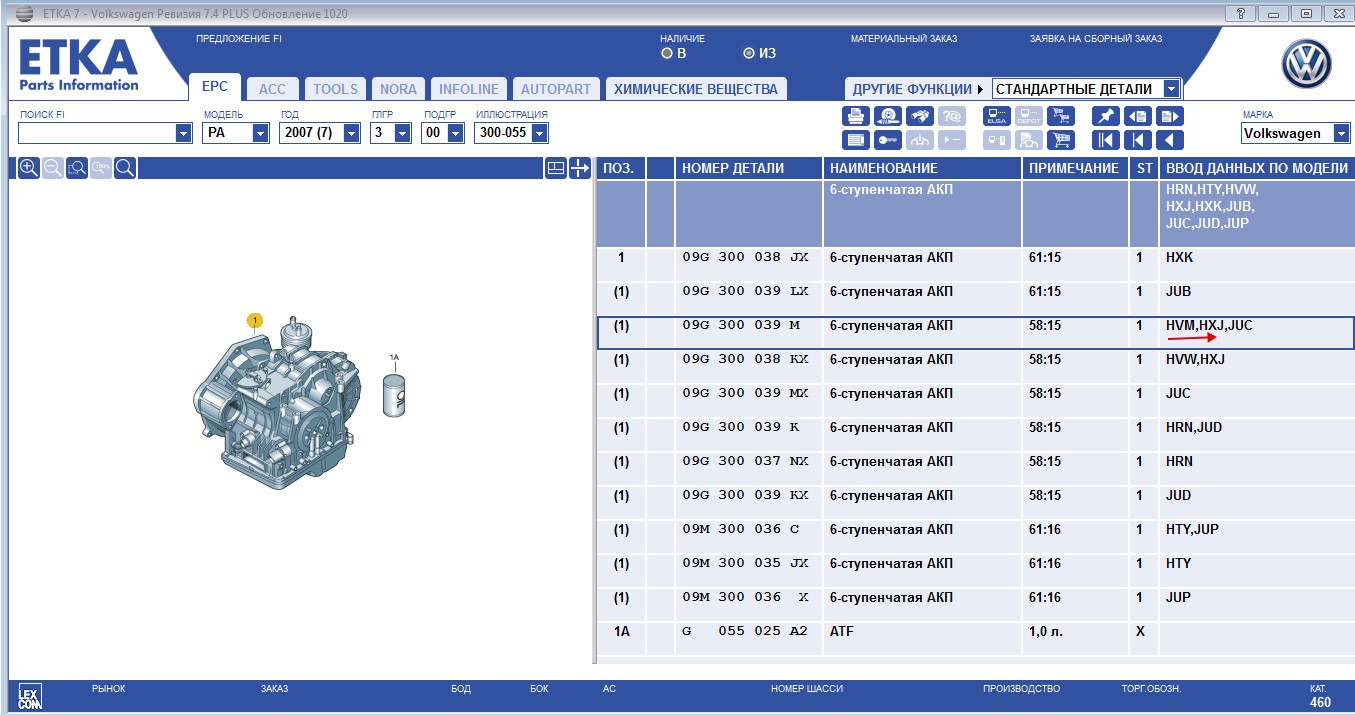The height and width of the screenshot is (715, 1355).
Task: Toggle the split layout view icon
Action: pyautogui.click(x=555, y=168)
